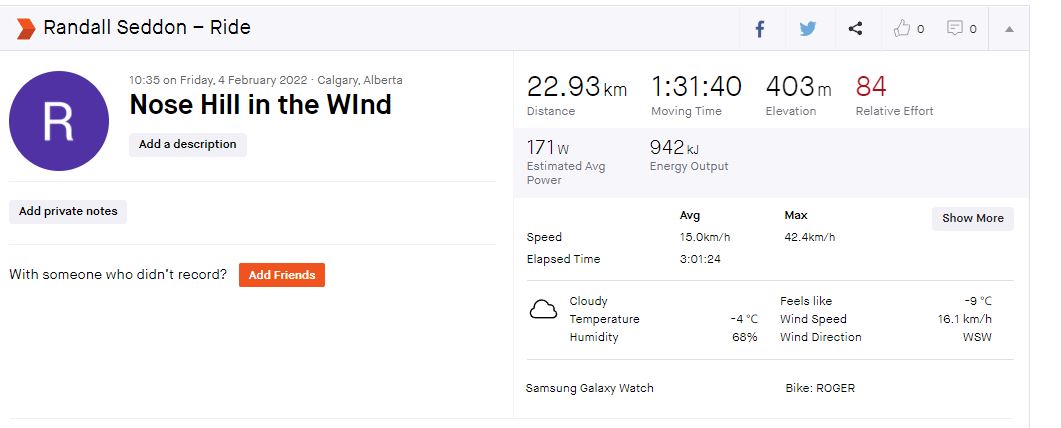Click the 171 W Estimated Avg Power stat
The height and width of the screenshot is (428, 1061).
coord(548,149)
